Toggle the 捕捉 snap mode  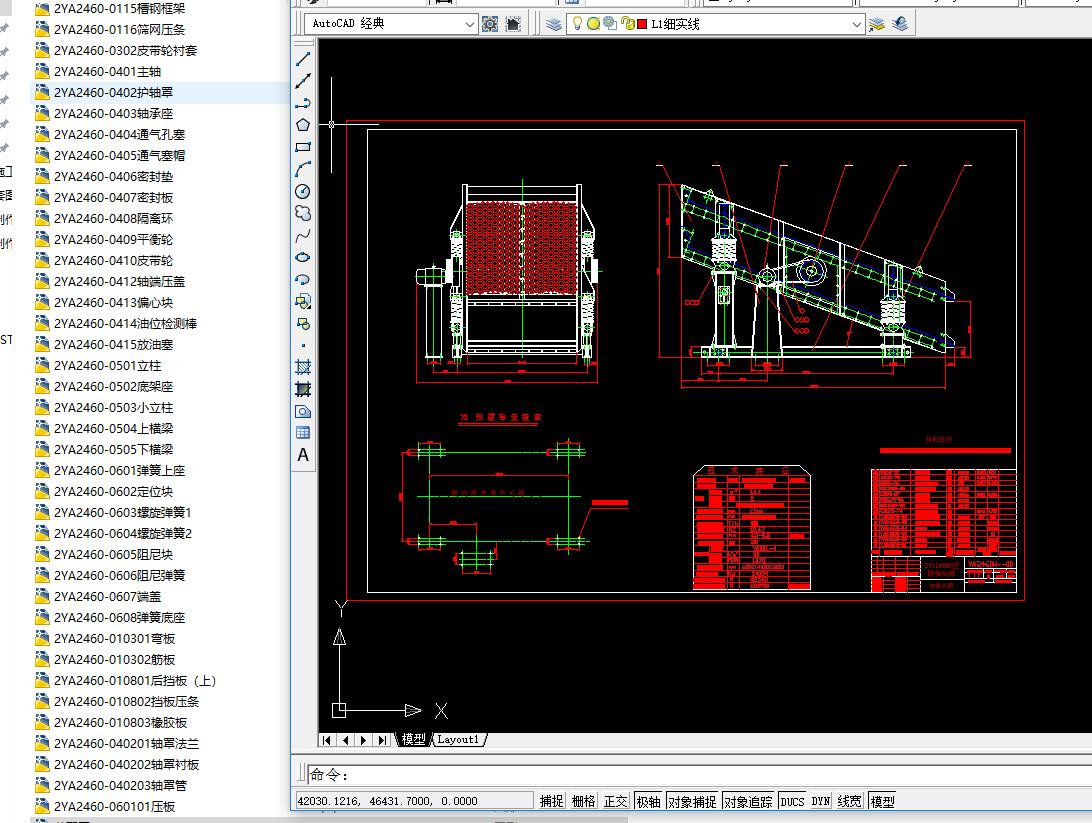coord(552,801)
